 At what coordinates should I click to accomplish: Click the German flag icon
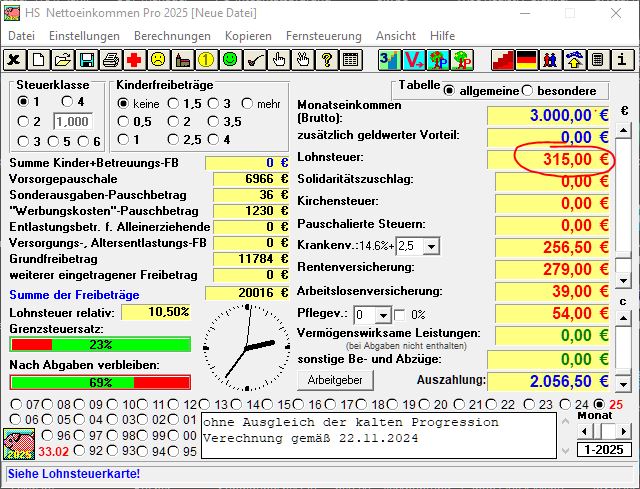(x=526, y=60)
